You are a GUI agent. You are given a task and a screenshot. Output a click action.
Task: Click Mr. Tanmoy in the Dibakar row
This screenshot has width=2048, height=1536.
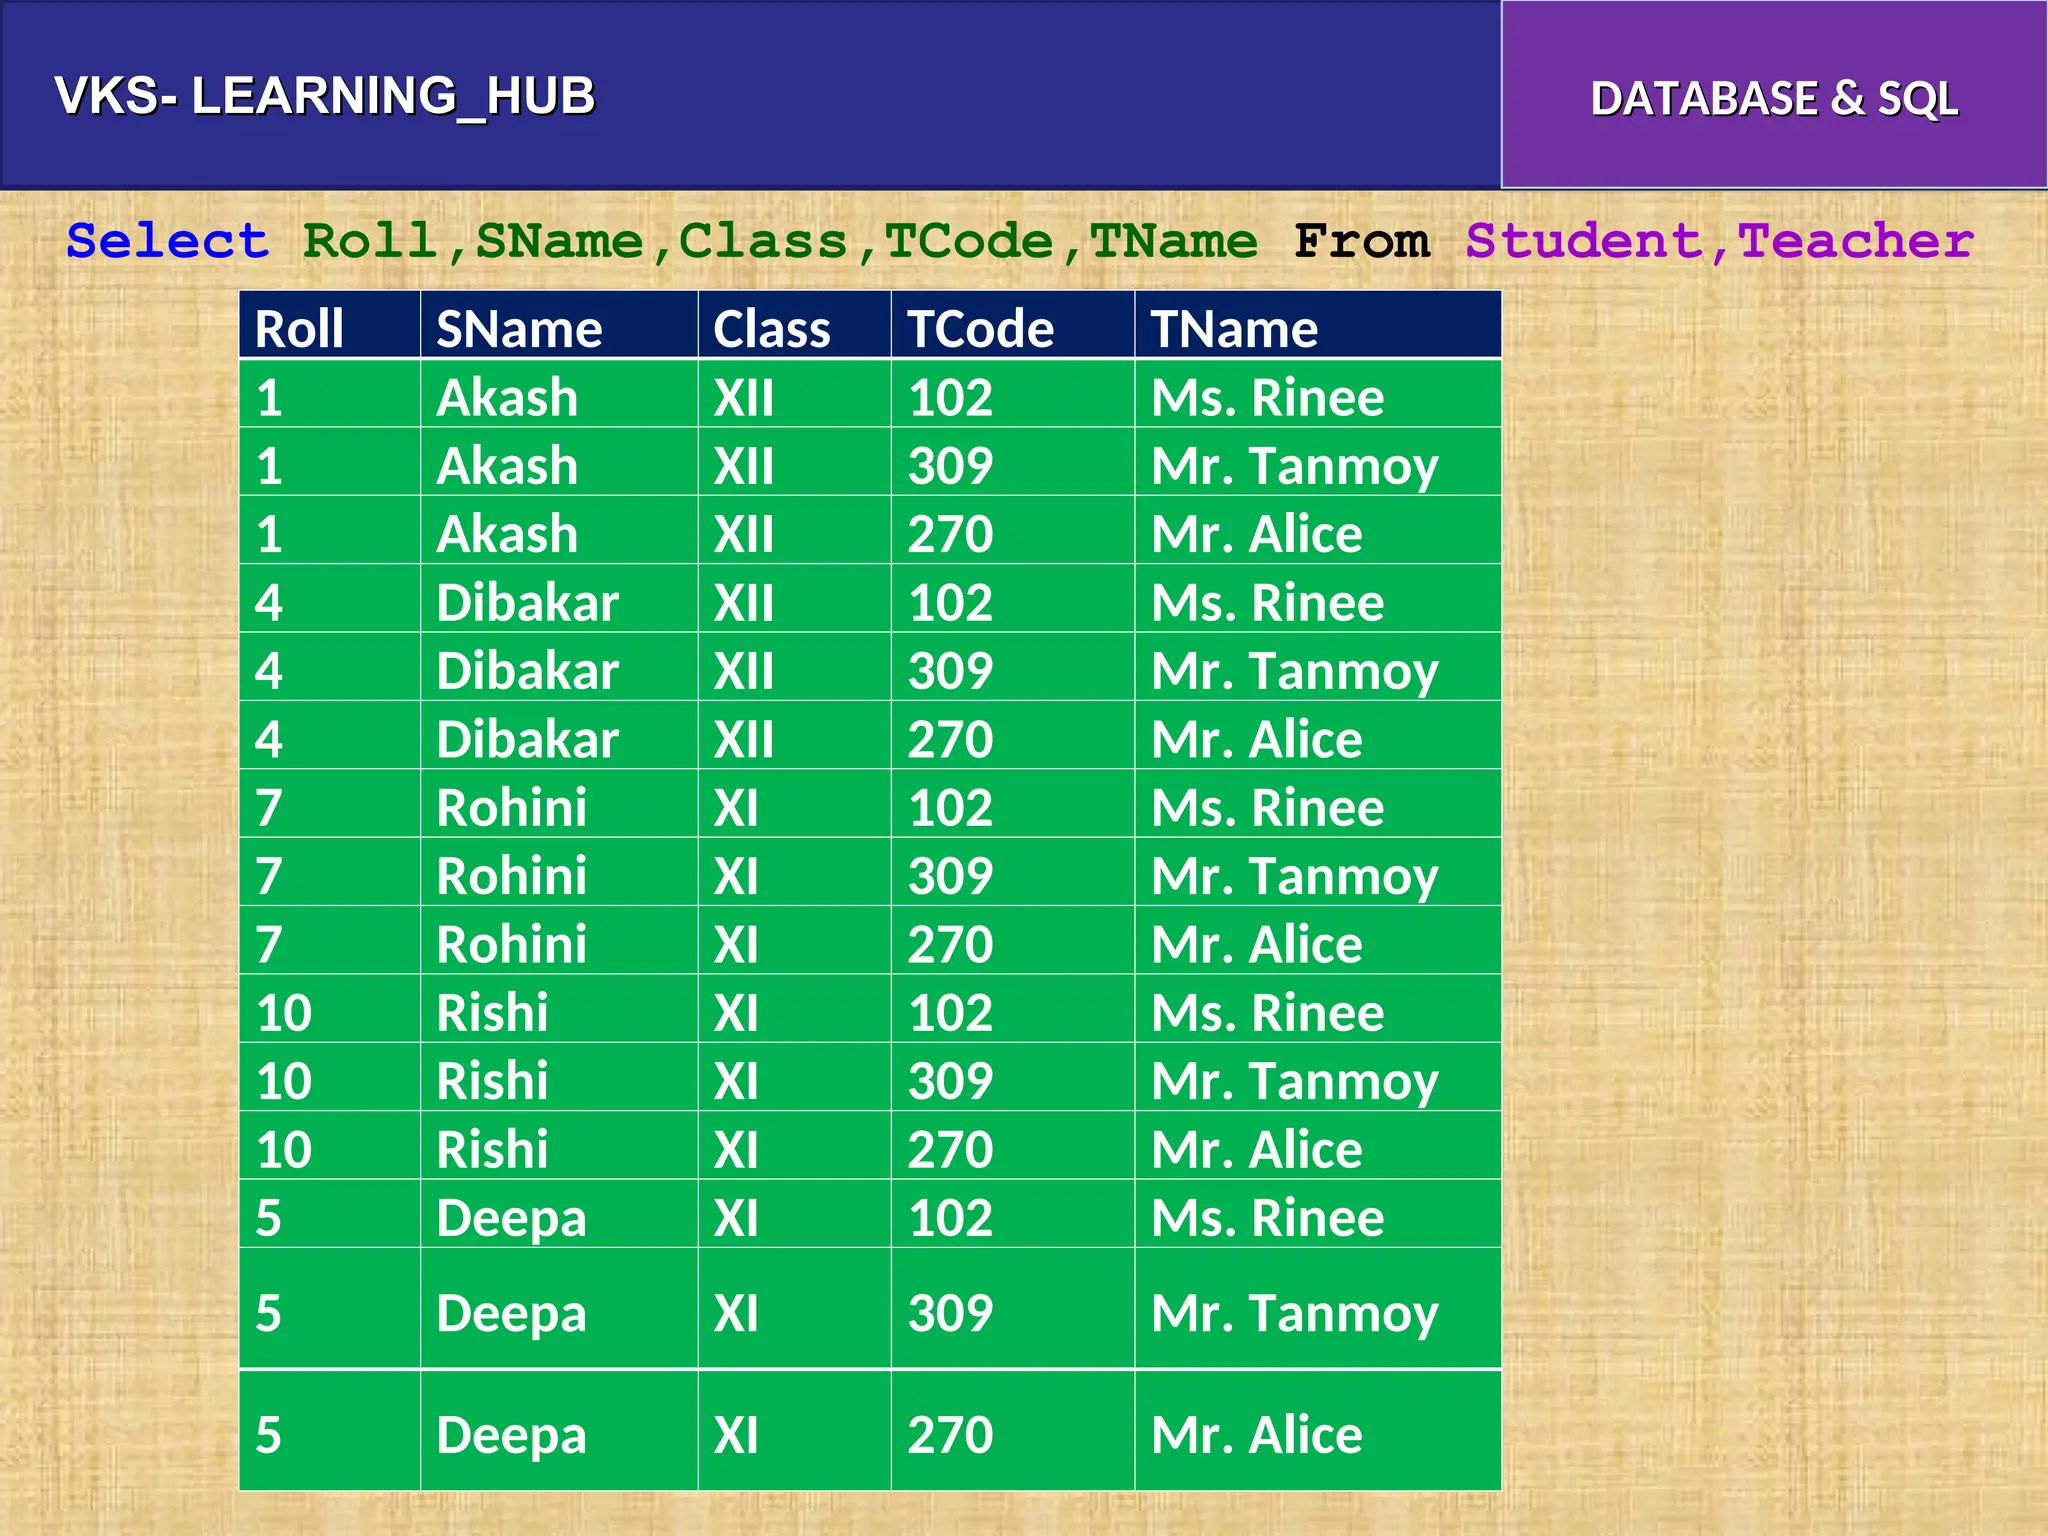[x=1294, y=672]
